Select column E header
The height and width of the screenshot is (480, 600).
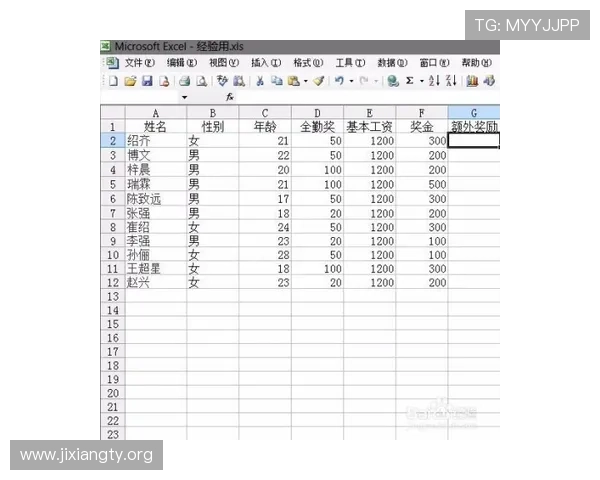point(369,113)
